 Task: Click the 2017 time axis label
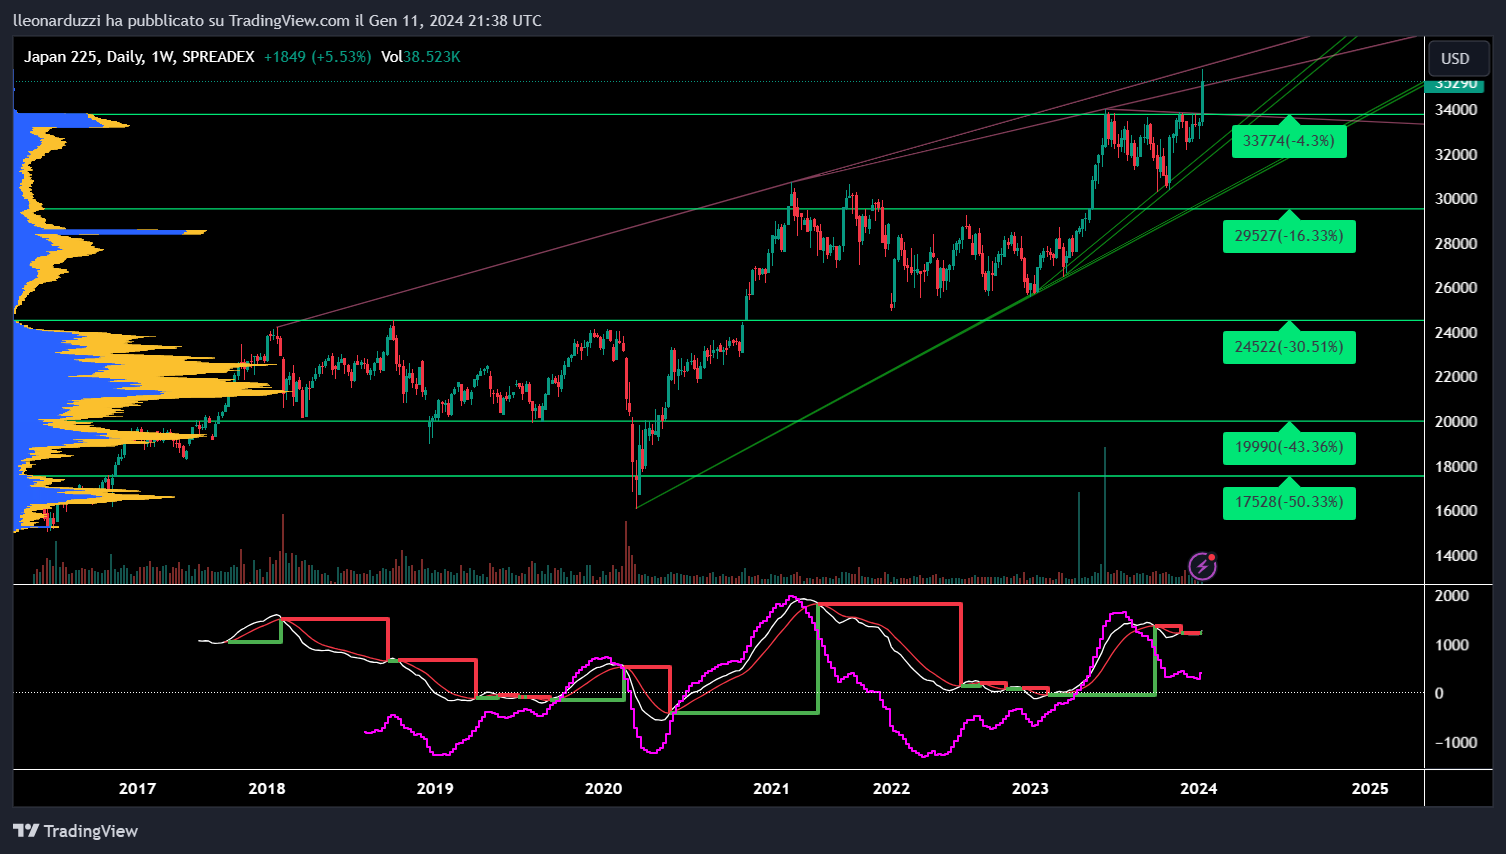point(137,789)
